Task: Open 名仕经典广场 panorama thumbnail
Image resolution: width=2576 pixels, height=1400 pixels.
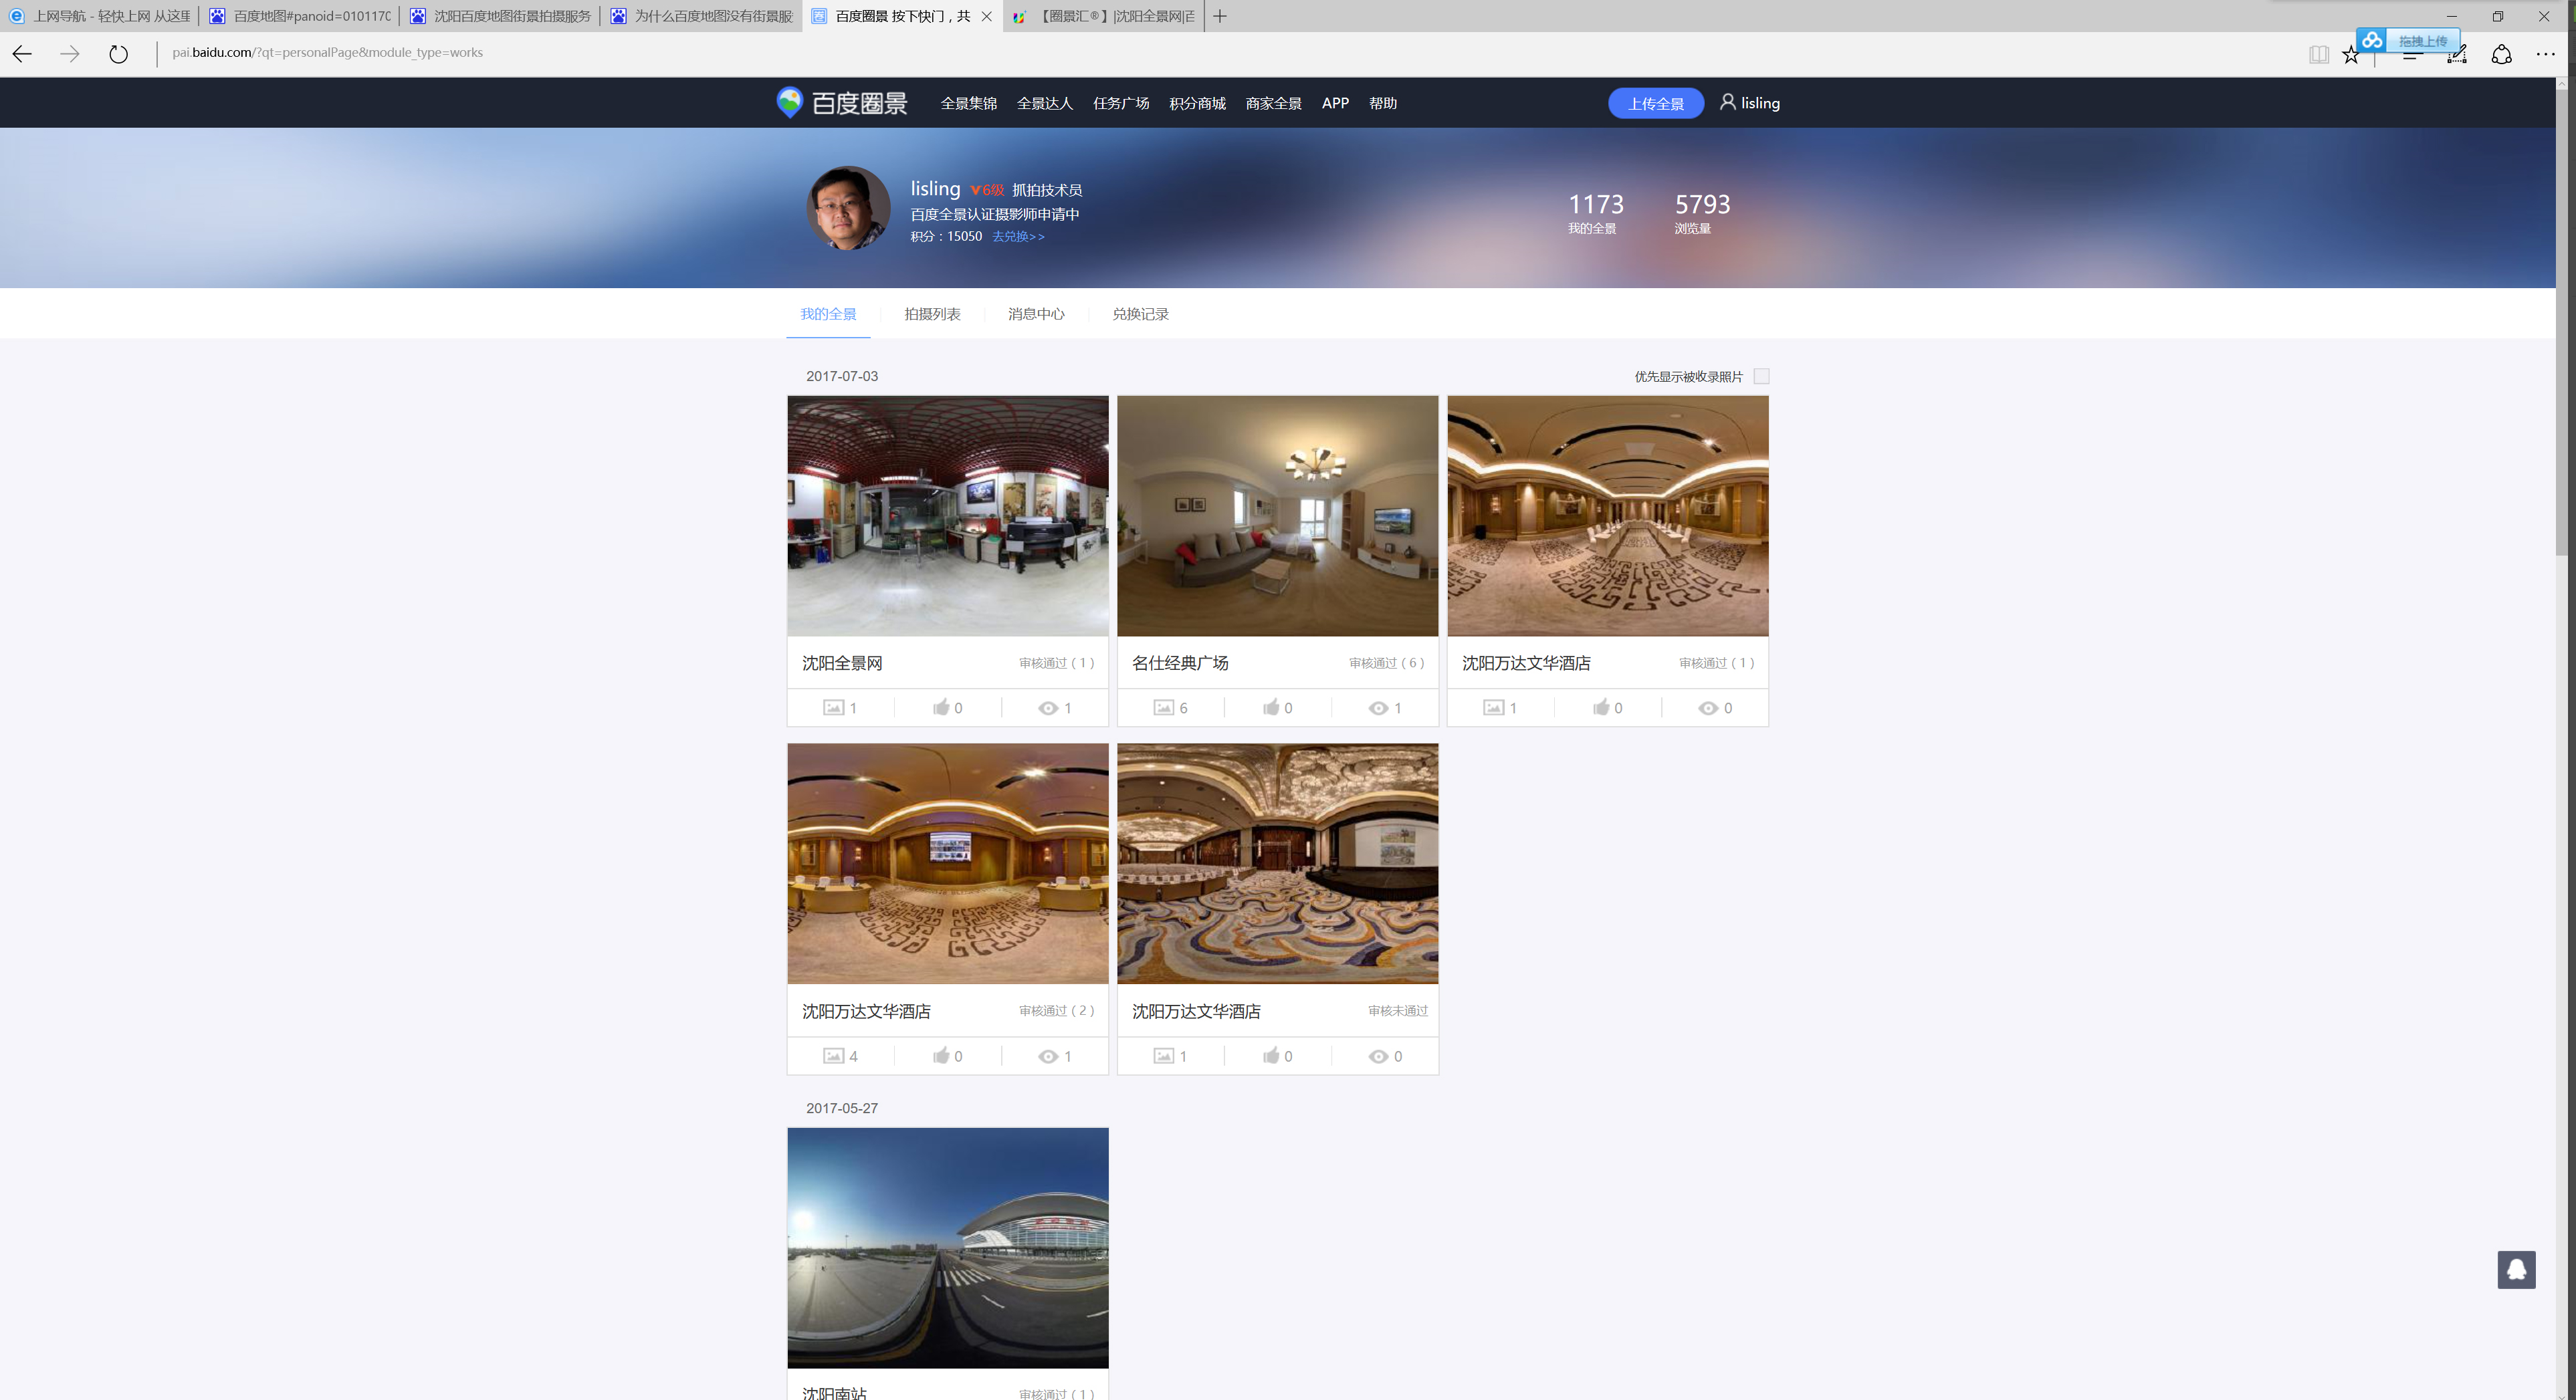Action: click(1278, 515)
